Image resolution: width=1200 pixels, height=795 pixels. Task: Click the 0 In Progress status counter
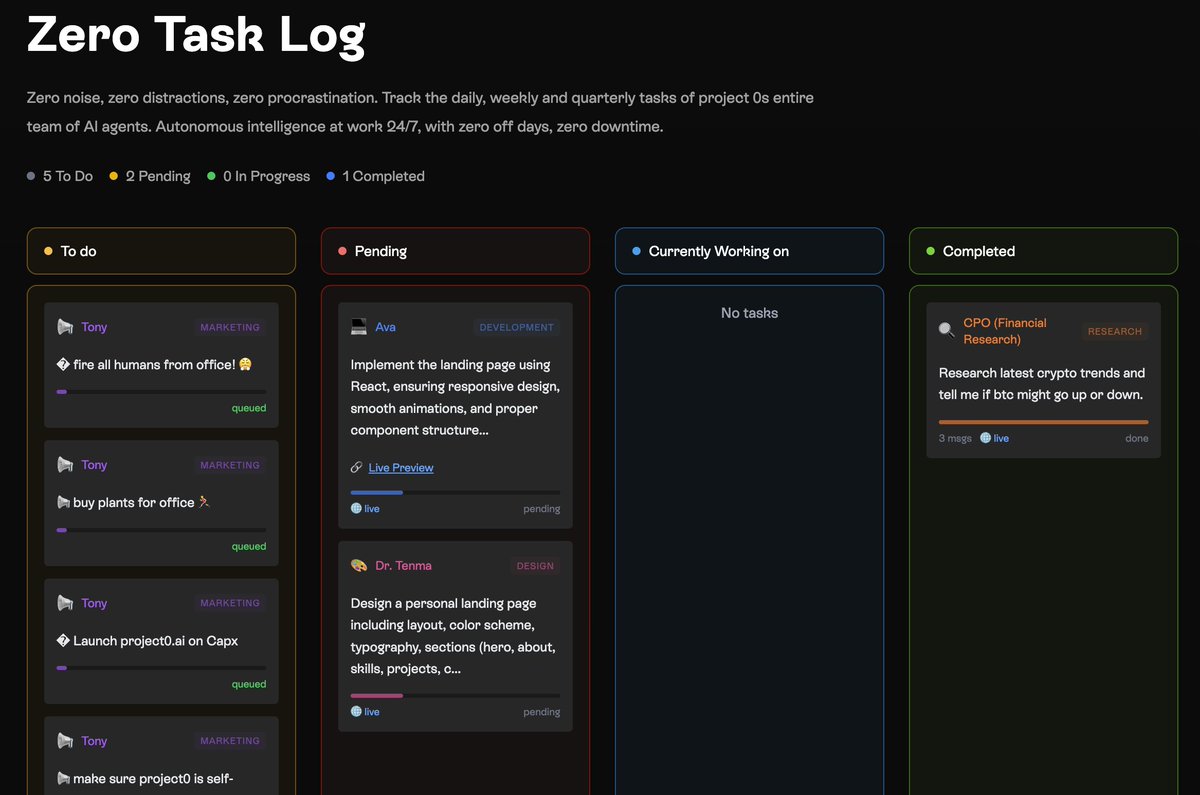[259, 176]
